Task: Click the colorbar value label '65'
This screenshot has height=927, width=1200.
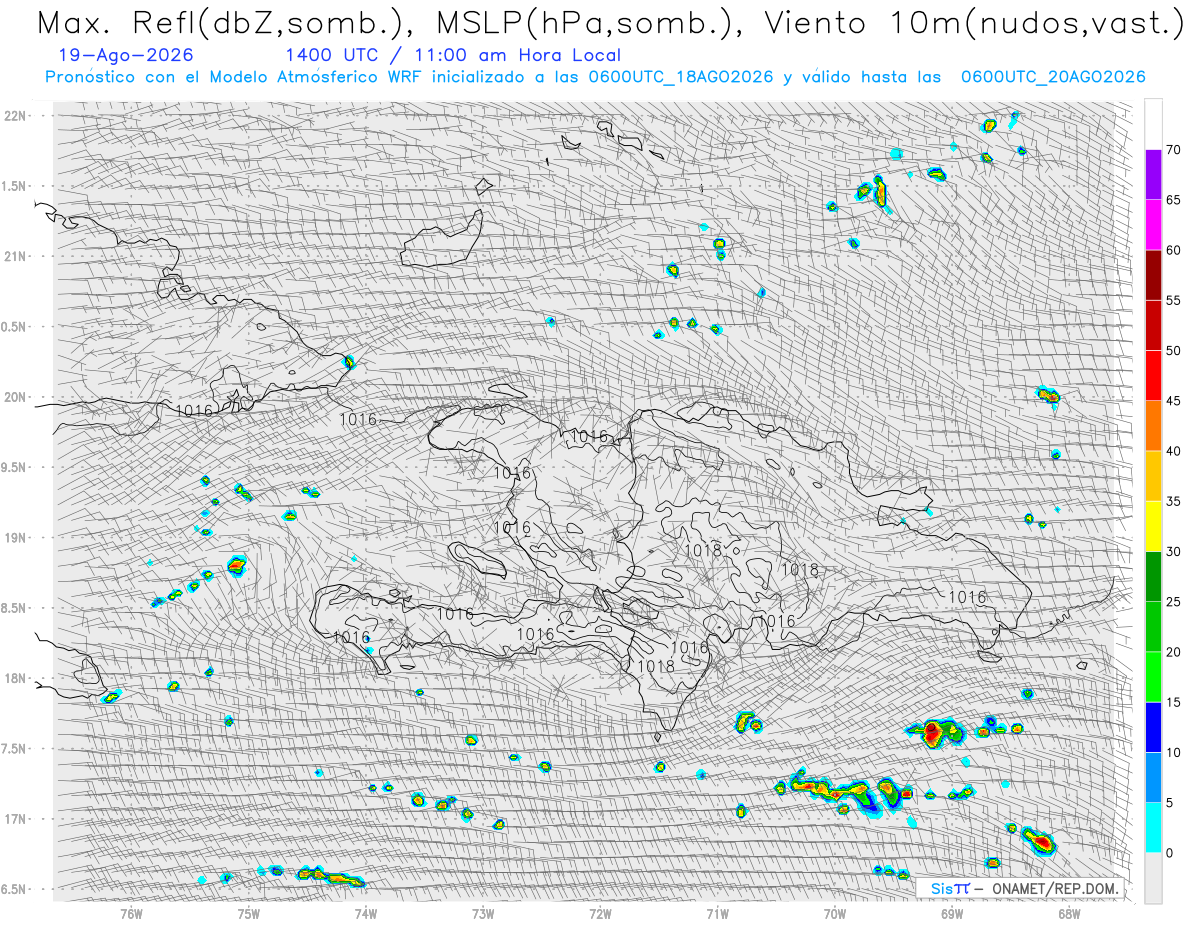Action: tap(1173, 200)
